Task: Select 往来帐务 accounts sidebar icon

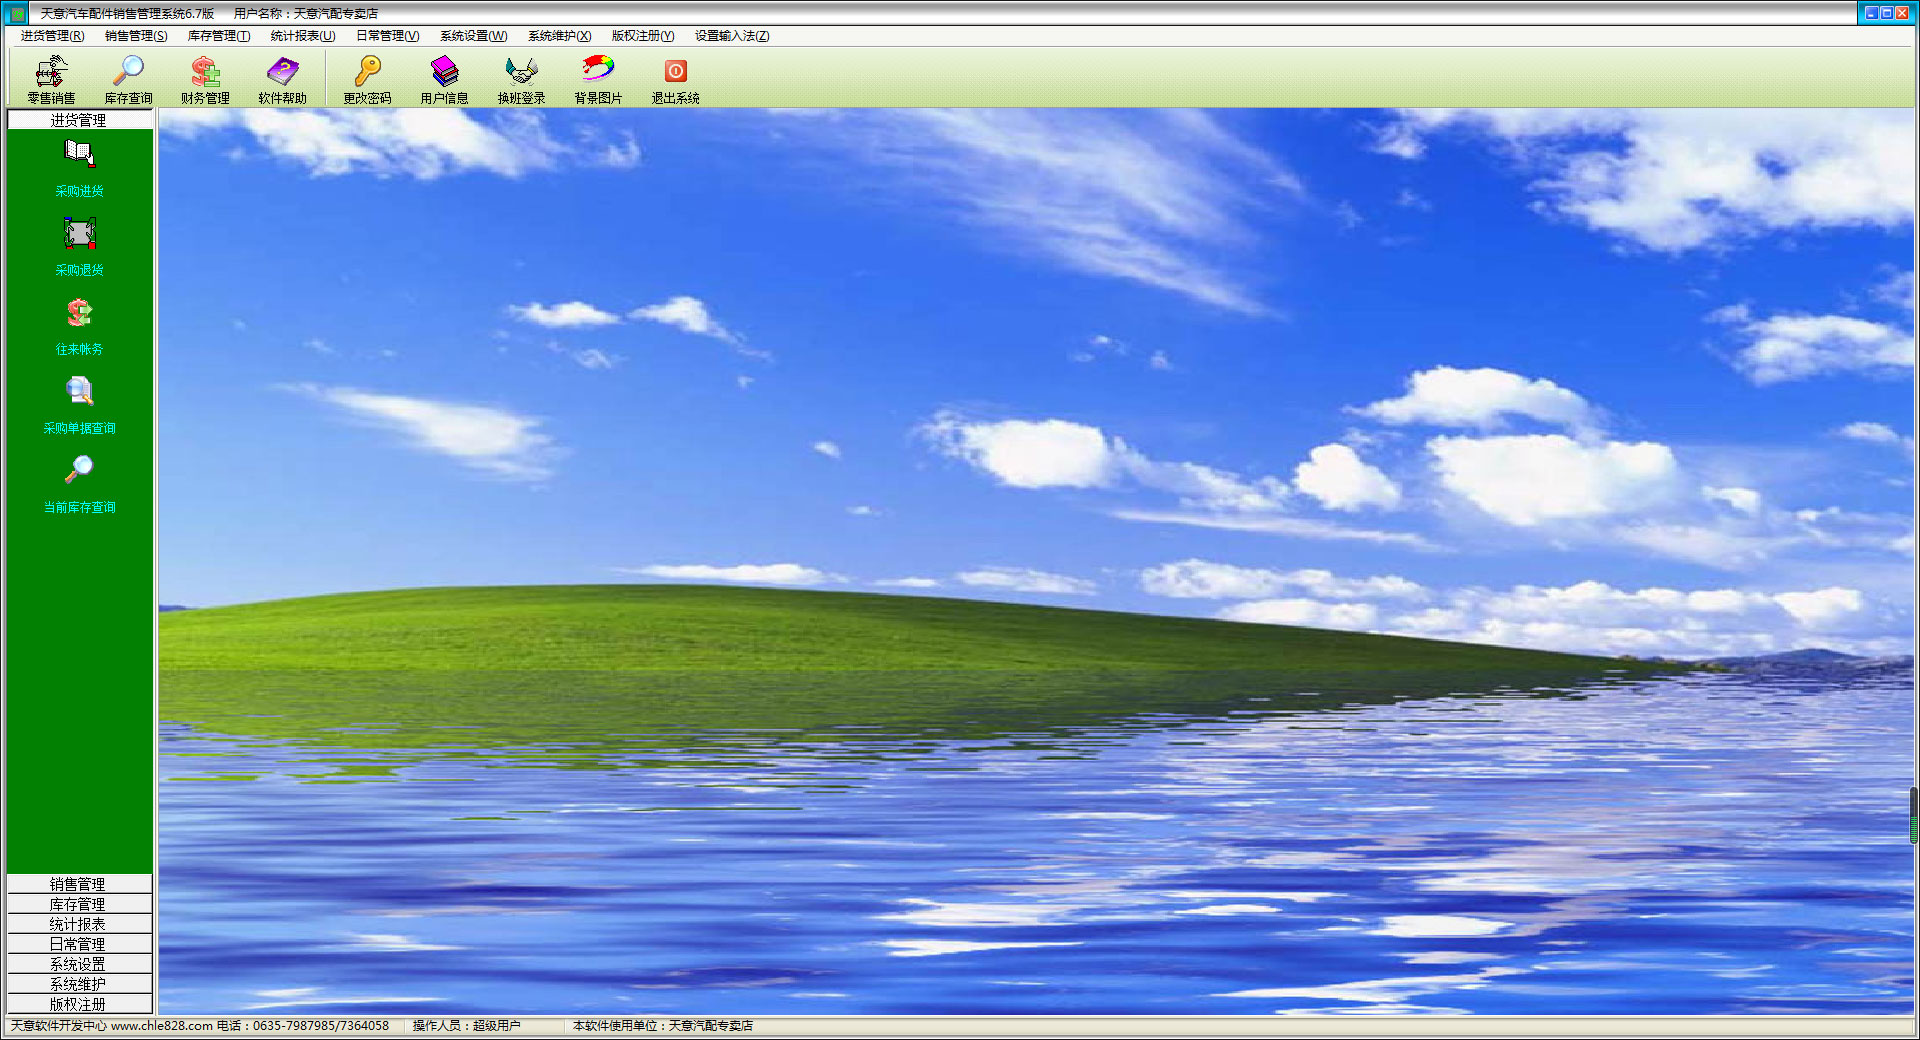Action: click(79, 326)
